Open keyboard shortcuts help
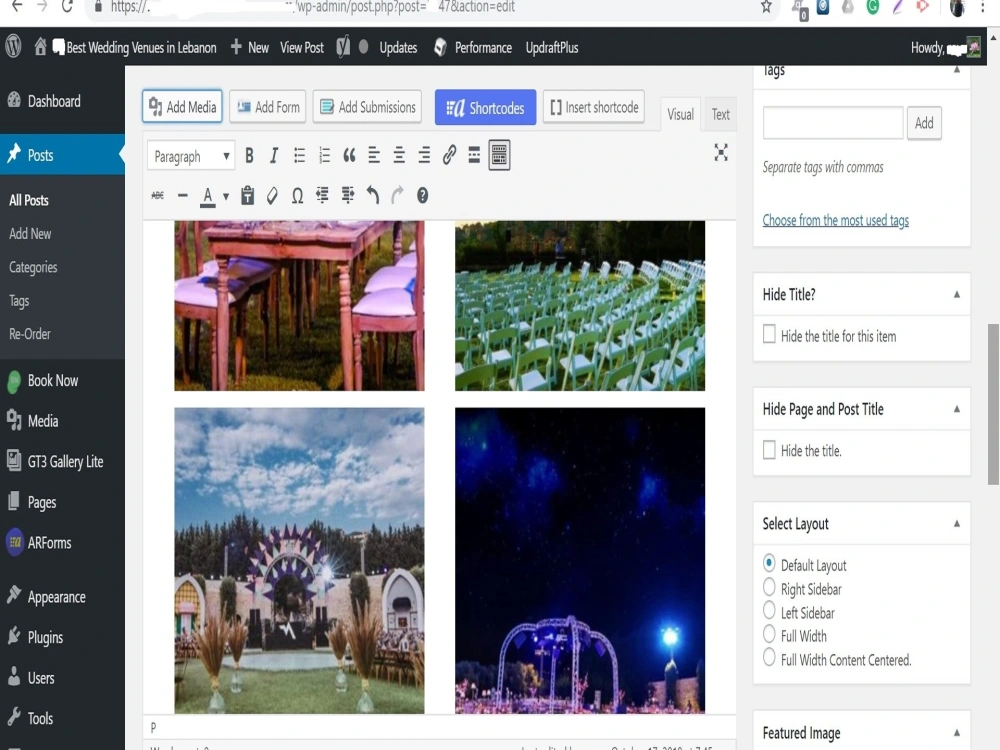This screenshot has width=1000, height=750. pos(422,195)
